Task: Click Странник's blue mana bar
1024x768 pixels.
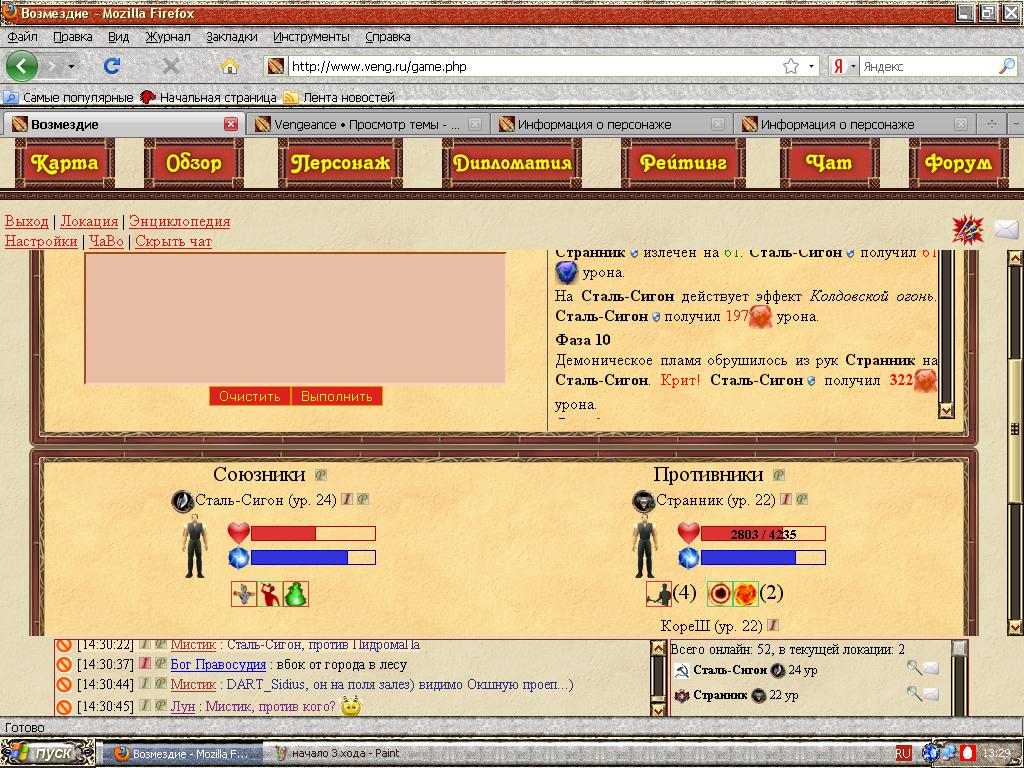Action: click(763, 558)
